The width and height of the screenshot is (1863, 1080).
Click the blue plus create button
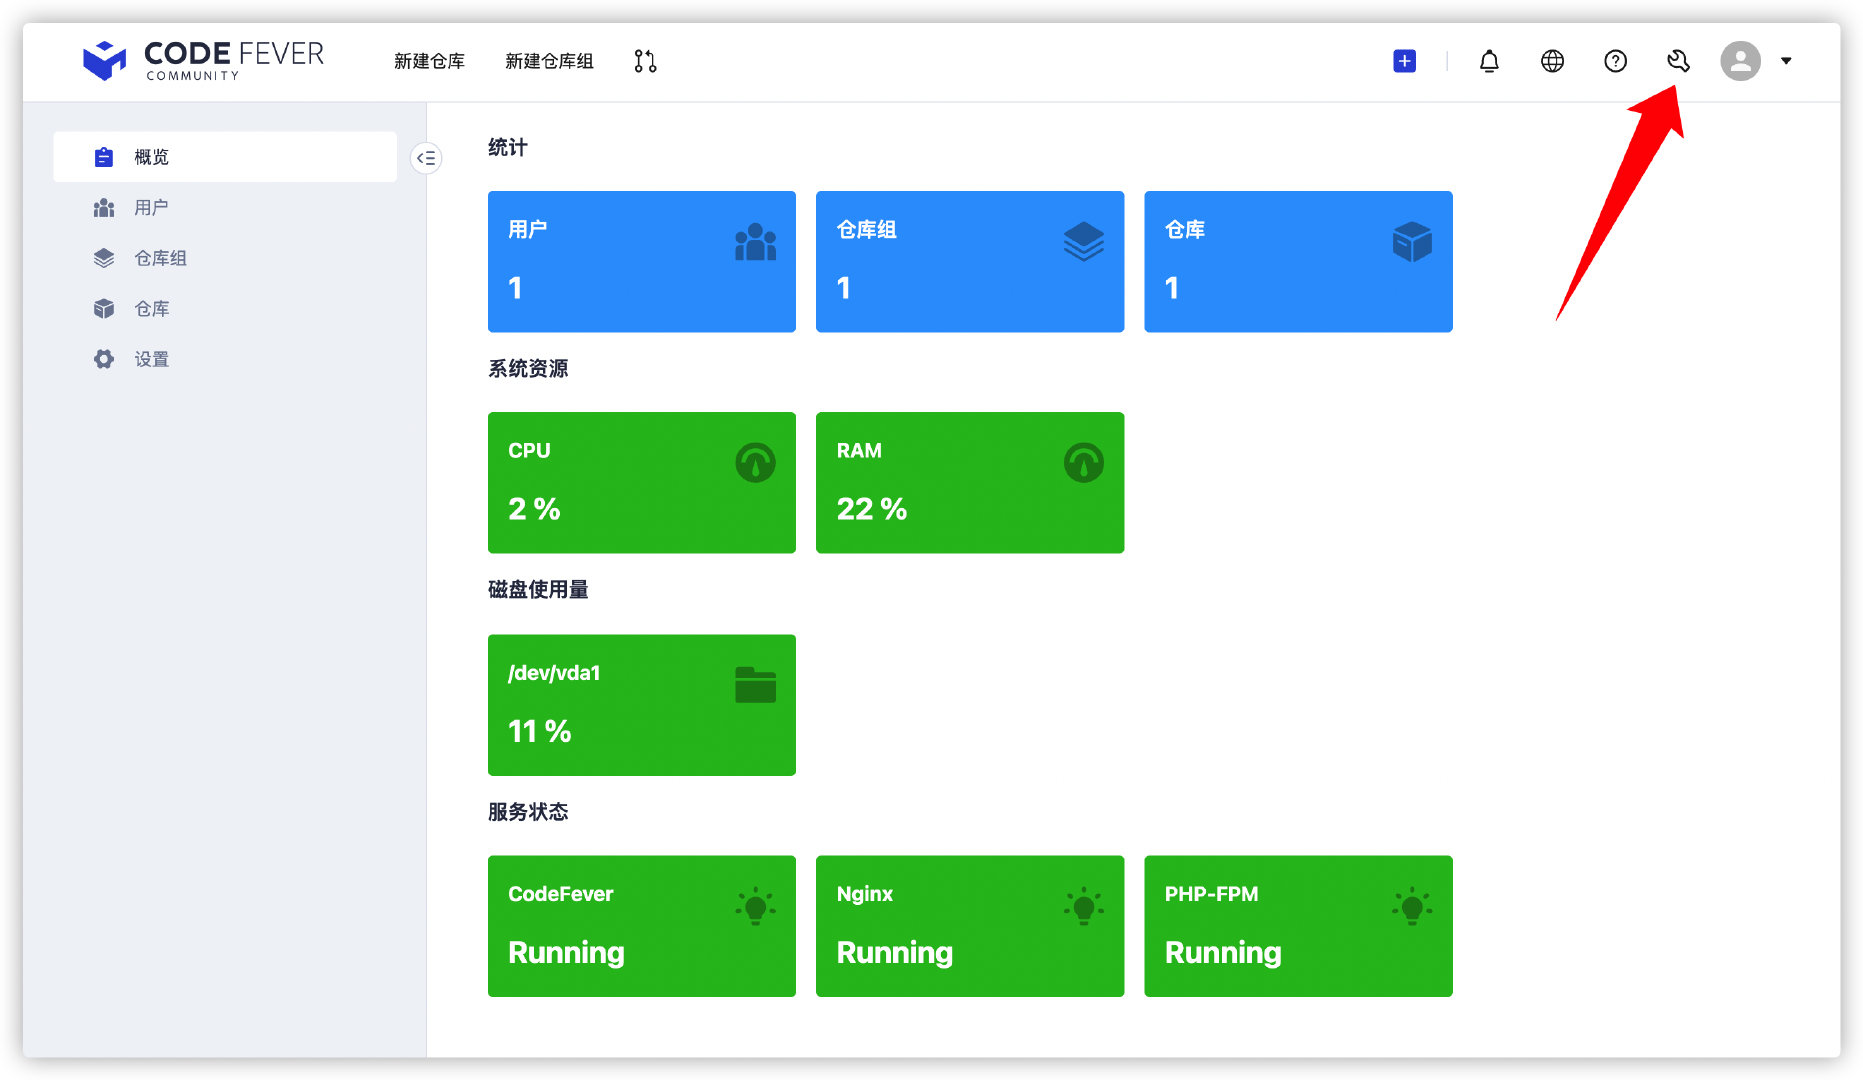coord(1404,61)
